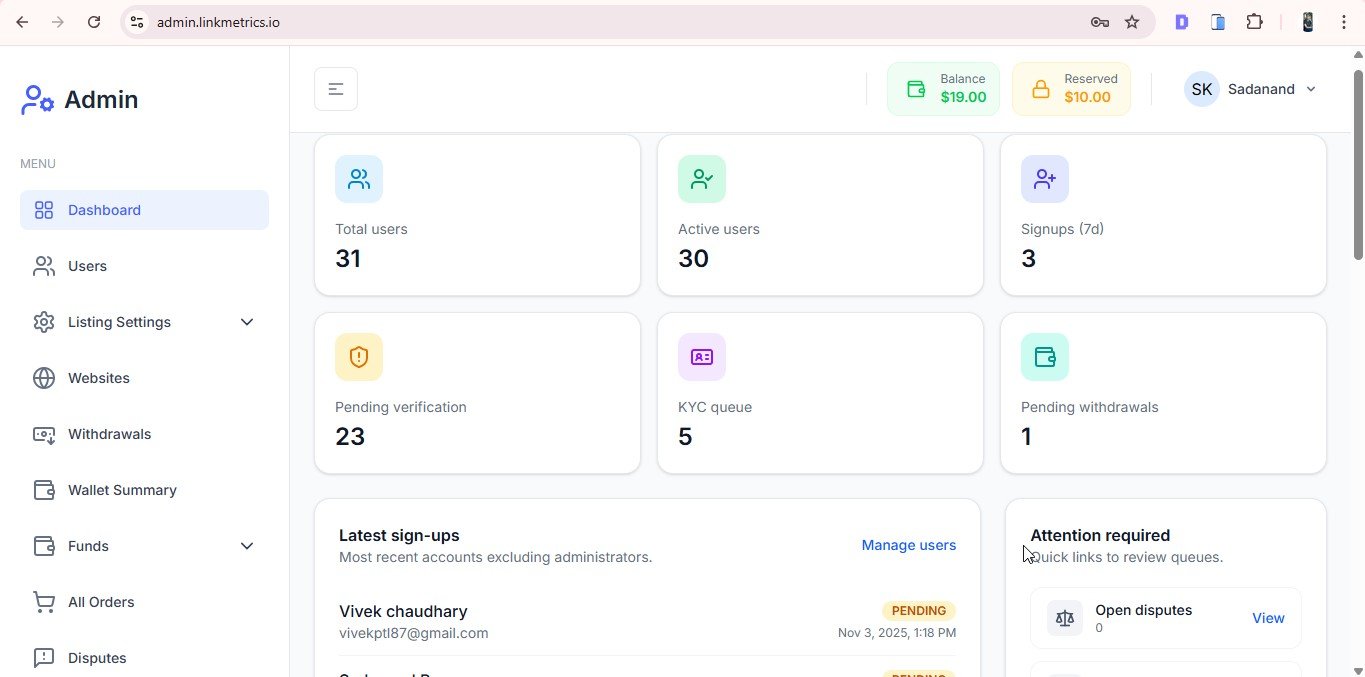Open the browser Extensions puzzle icon
This screenshot has height=677, width=1365.
[x=1254, y=22]
